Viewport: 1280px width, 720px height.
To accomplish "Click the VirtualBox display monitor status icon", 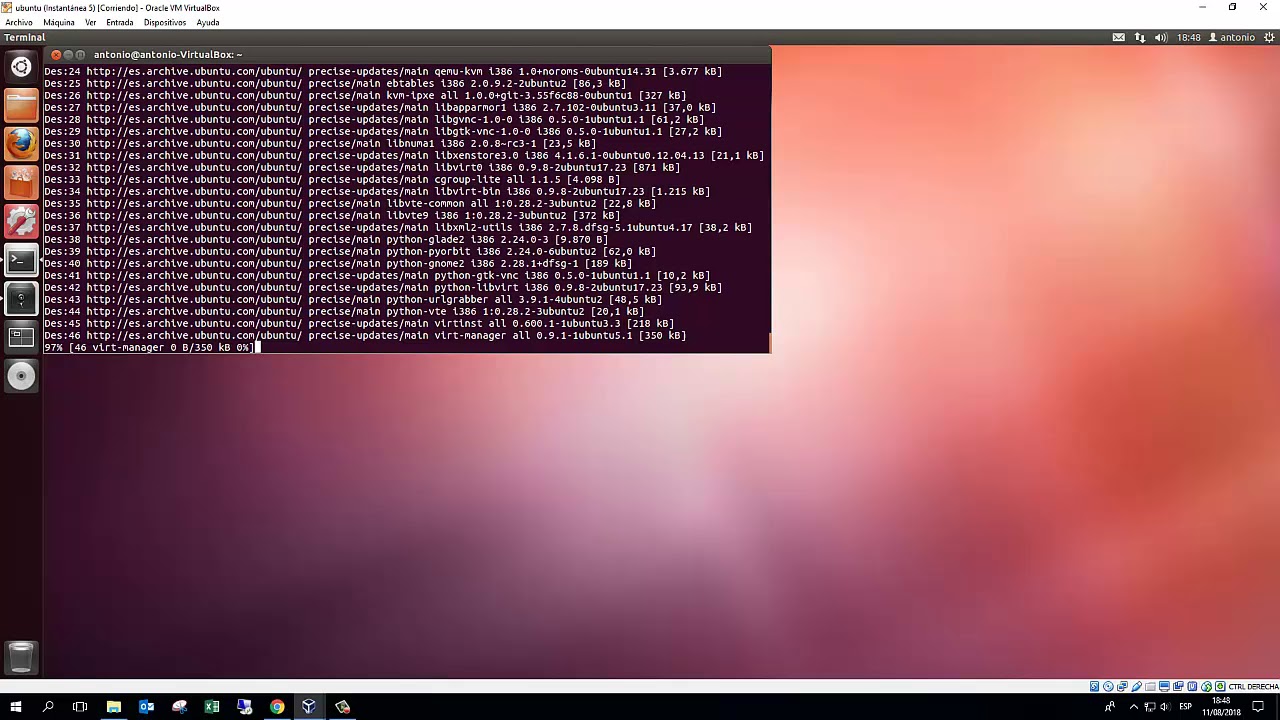I will (x=1164, y=687).
